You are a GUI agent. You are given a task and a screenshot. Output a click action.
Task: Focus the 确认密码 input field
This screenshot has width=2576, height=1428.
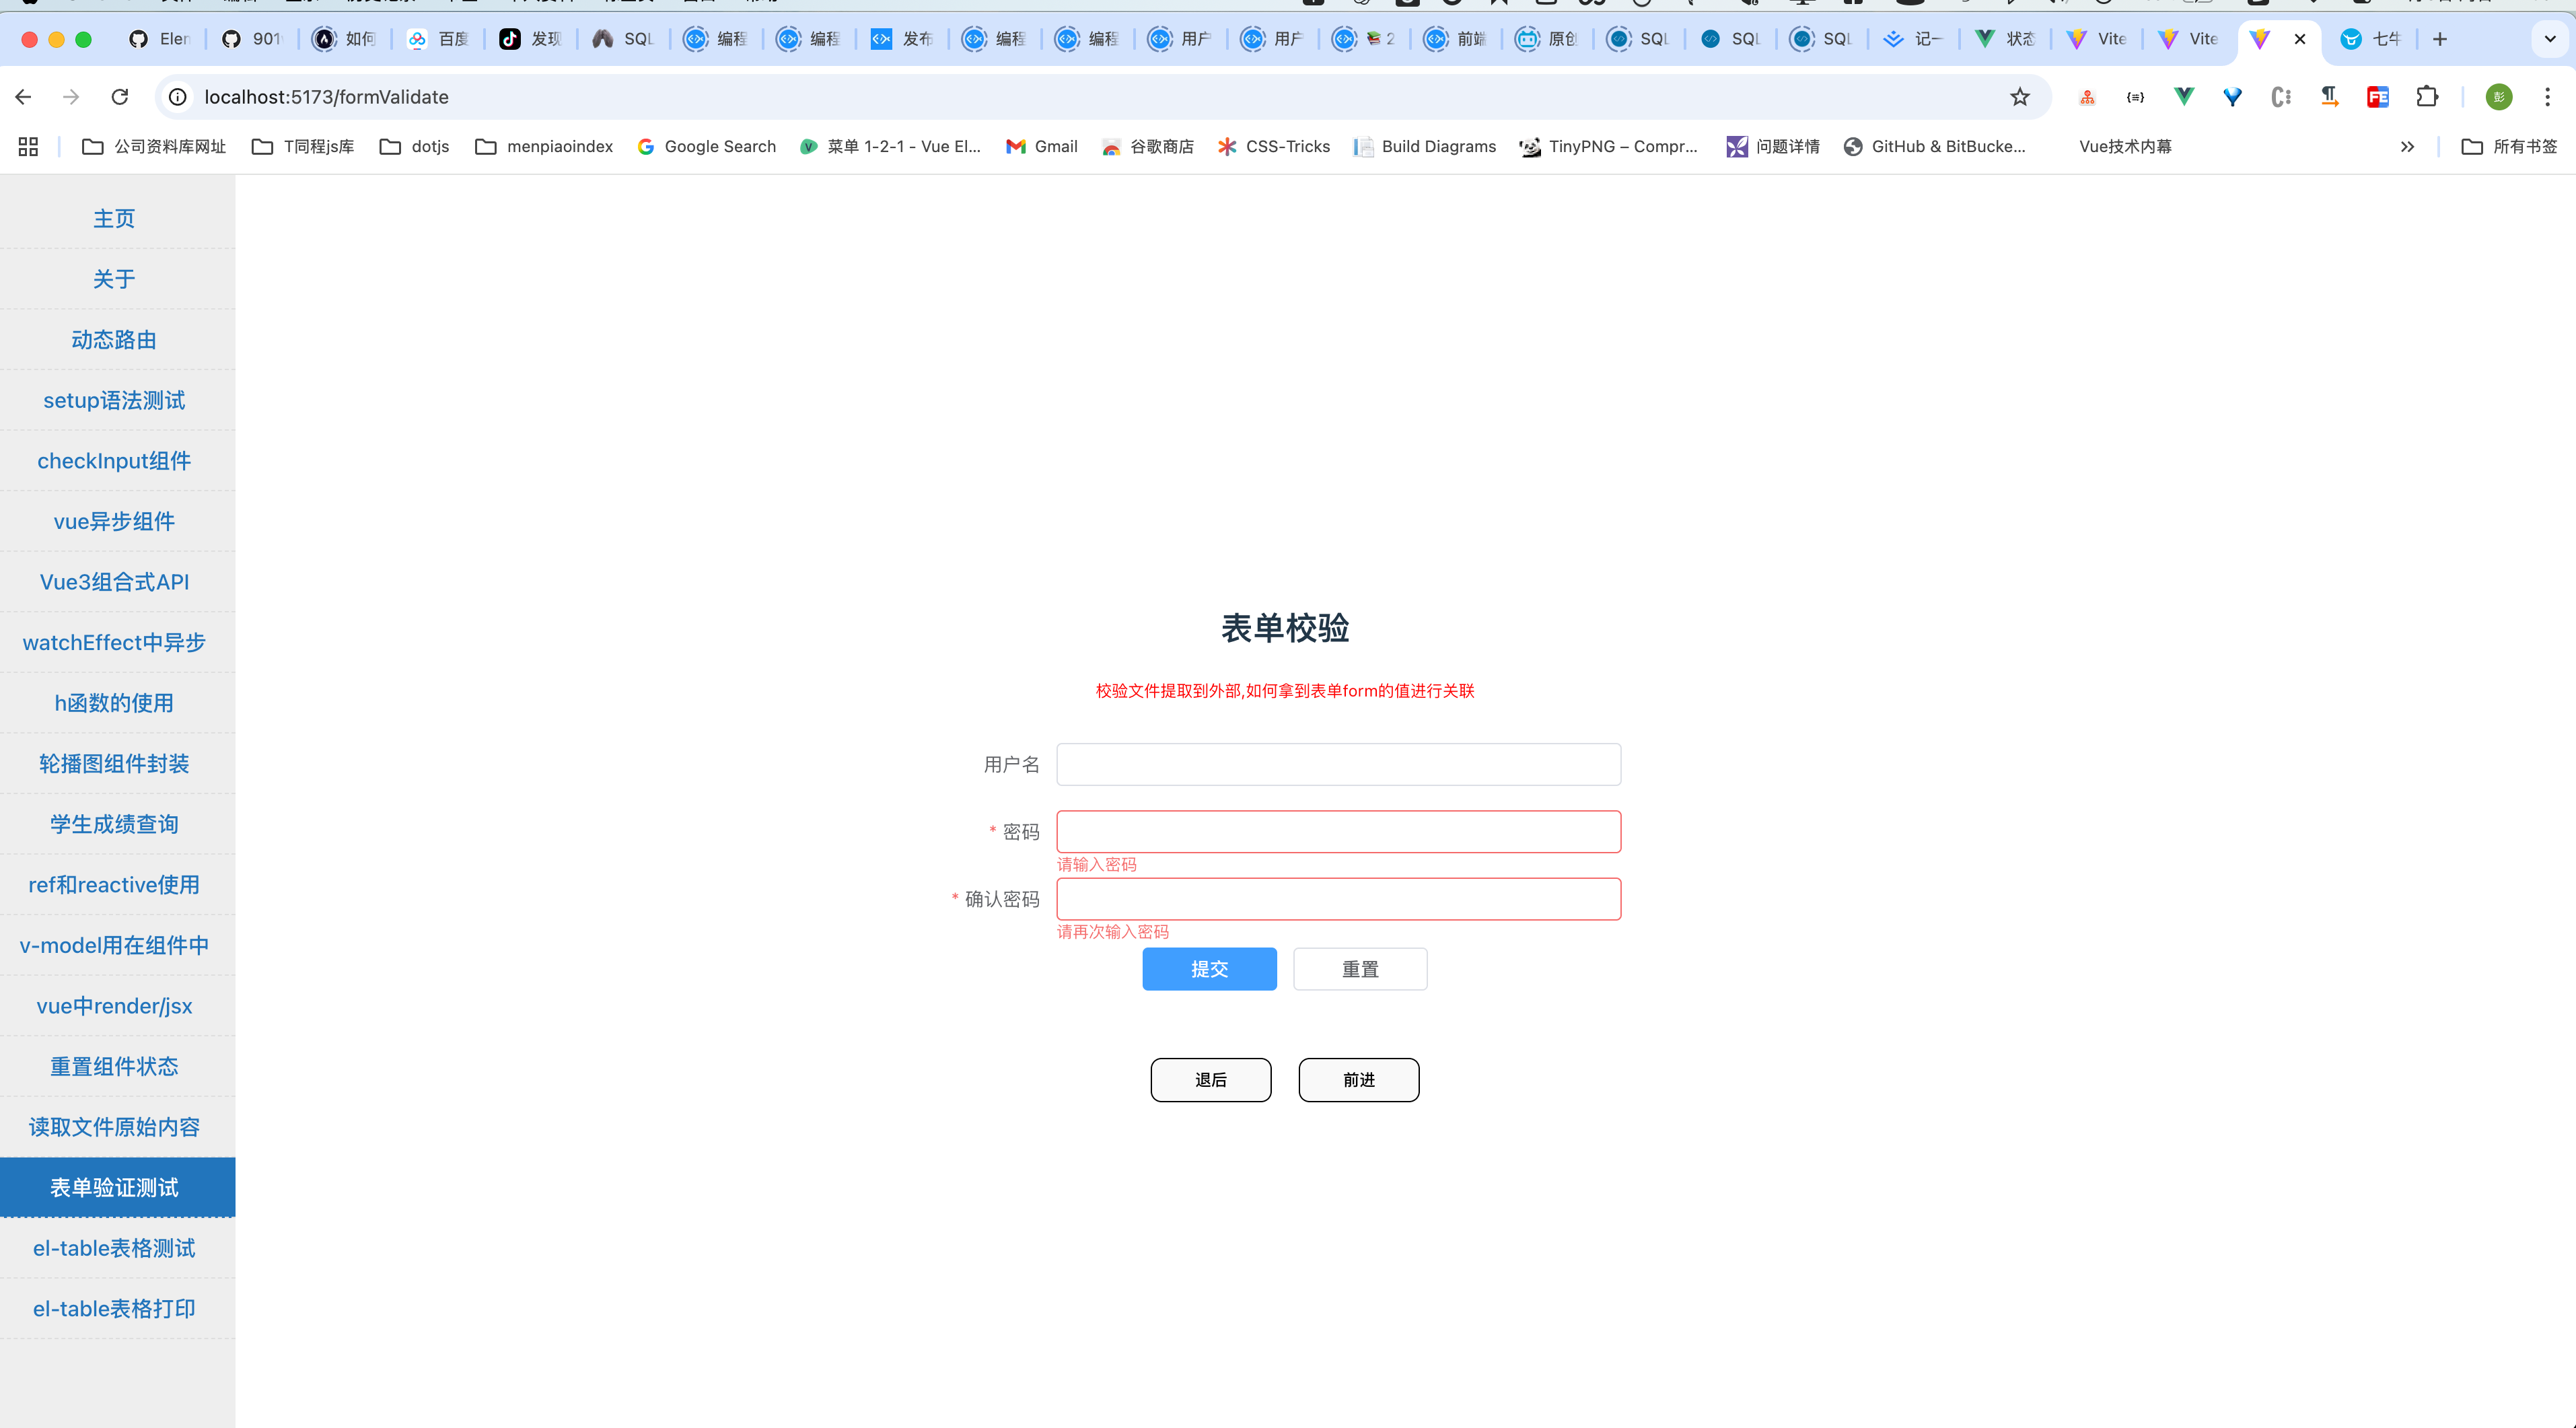pyautogui.click(x=1338, y=899)
